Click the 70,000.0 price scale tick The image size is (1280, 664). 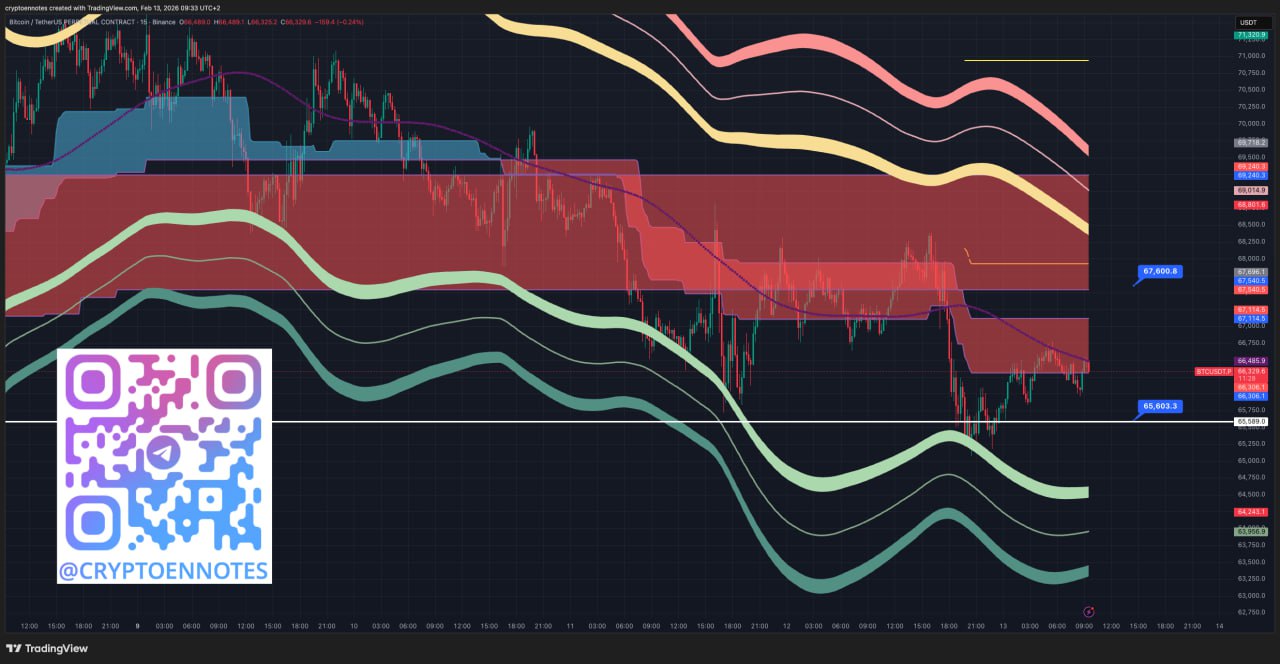click(x=1252, y=124)
